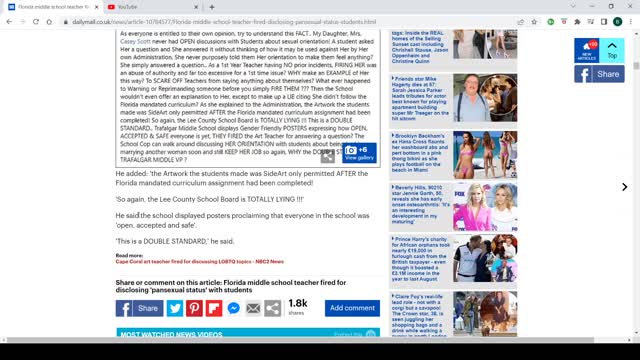Select the Florida middle school teacher tab

tap(53, 7)
